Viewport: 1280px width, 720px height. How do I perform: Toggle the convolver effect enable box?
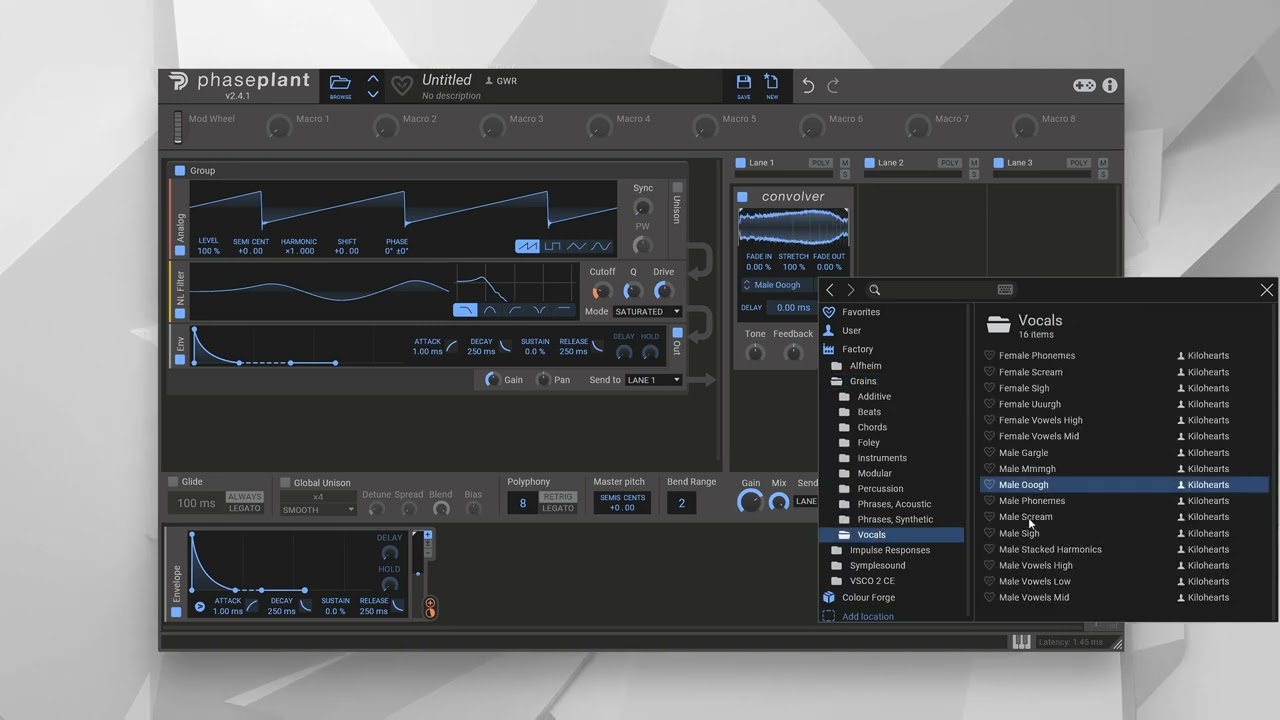tap(743, 197)
